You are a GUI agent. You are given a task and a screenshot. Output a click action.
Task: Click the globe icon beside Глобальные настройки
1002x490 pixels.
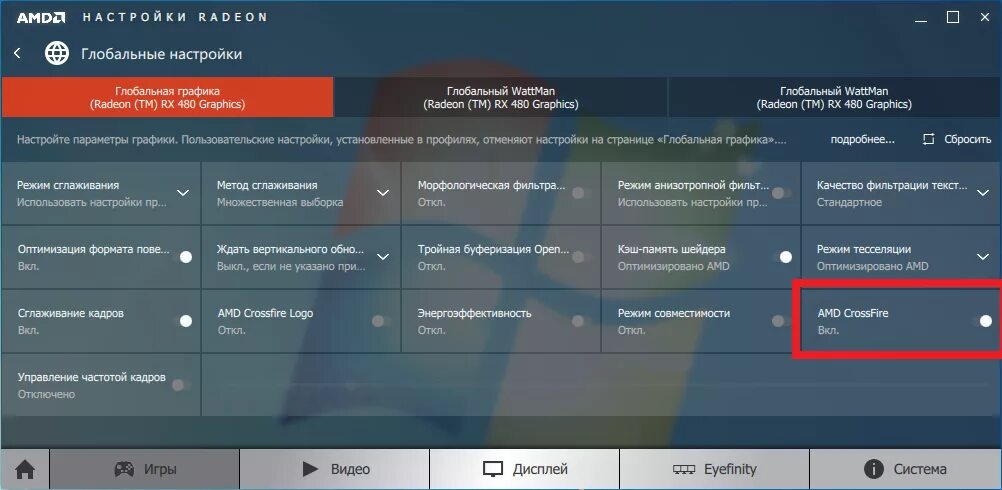tap(57, 54)
